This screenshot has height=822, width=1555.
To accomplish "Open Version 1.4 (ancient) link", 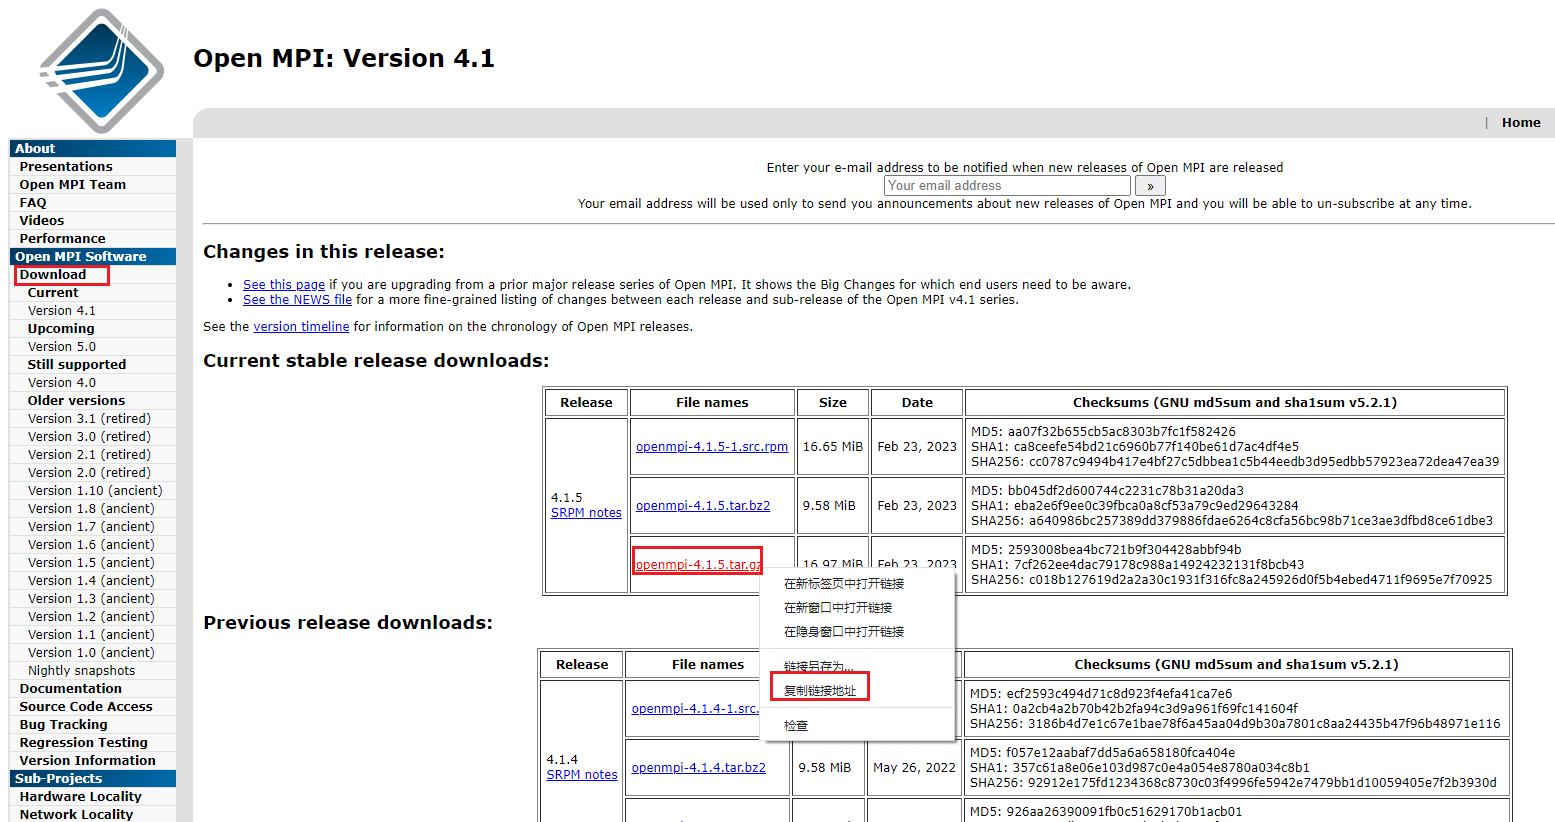I will [x=91, y=581].
